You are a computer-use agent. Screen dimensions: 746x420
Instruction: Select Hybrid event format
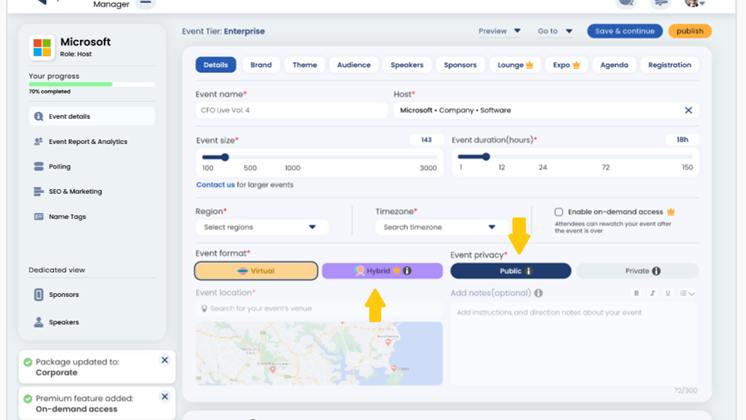pyautogui.click(x=382, y=271)
